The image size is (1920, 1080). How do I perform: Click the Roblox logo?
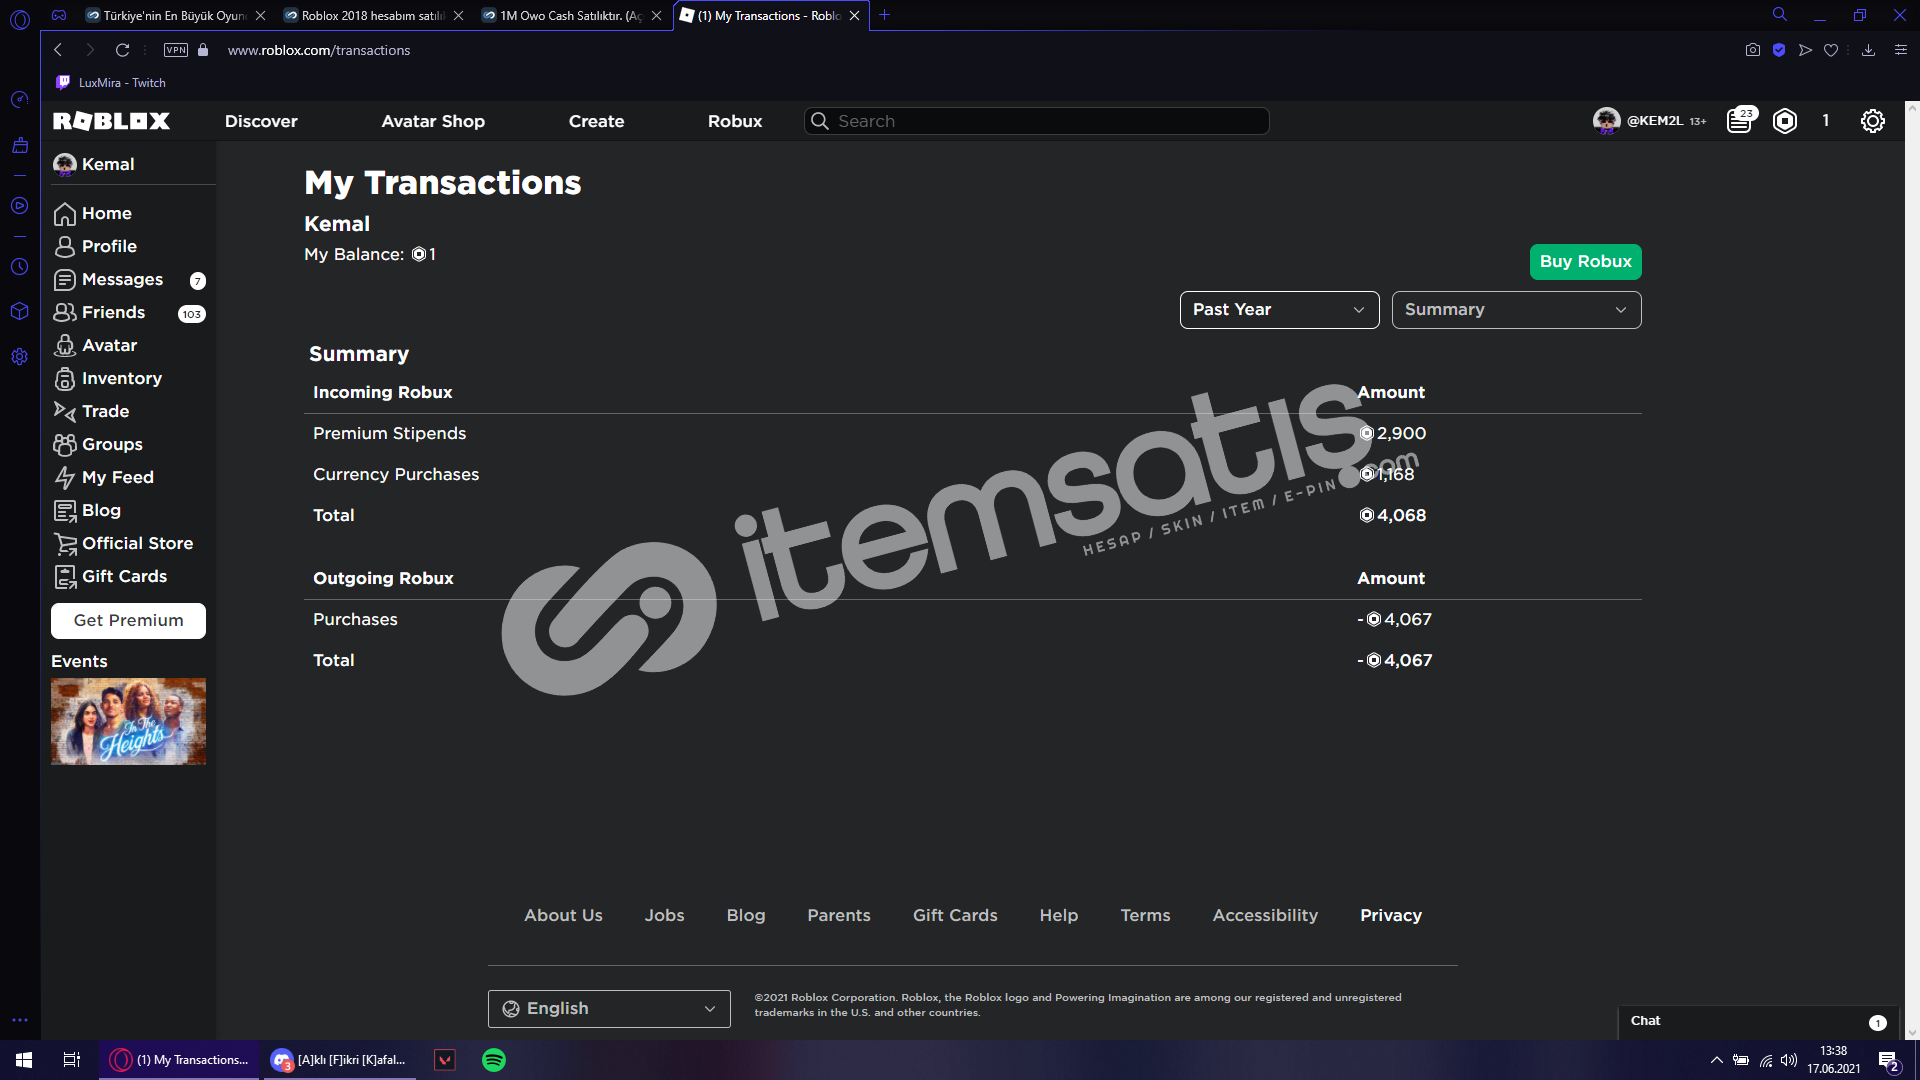point(111,121)
